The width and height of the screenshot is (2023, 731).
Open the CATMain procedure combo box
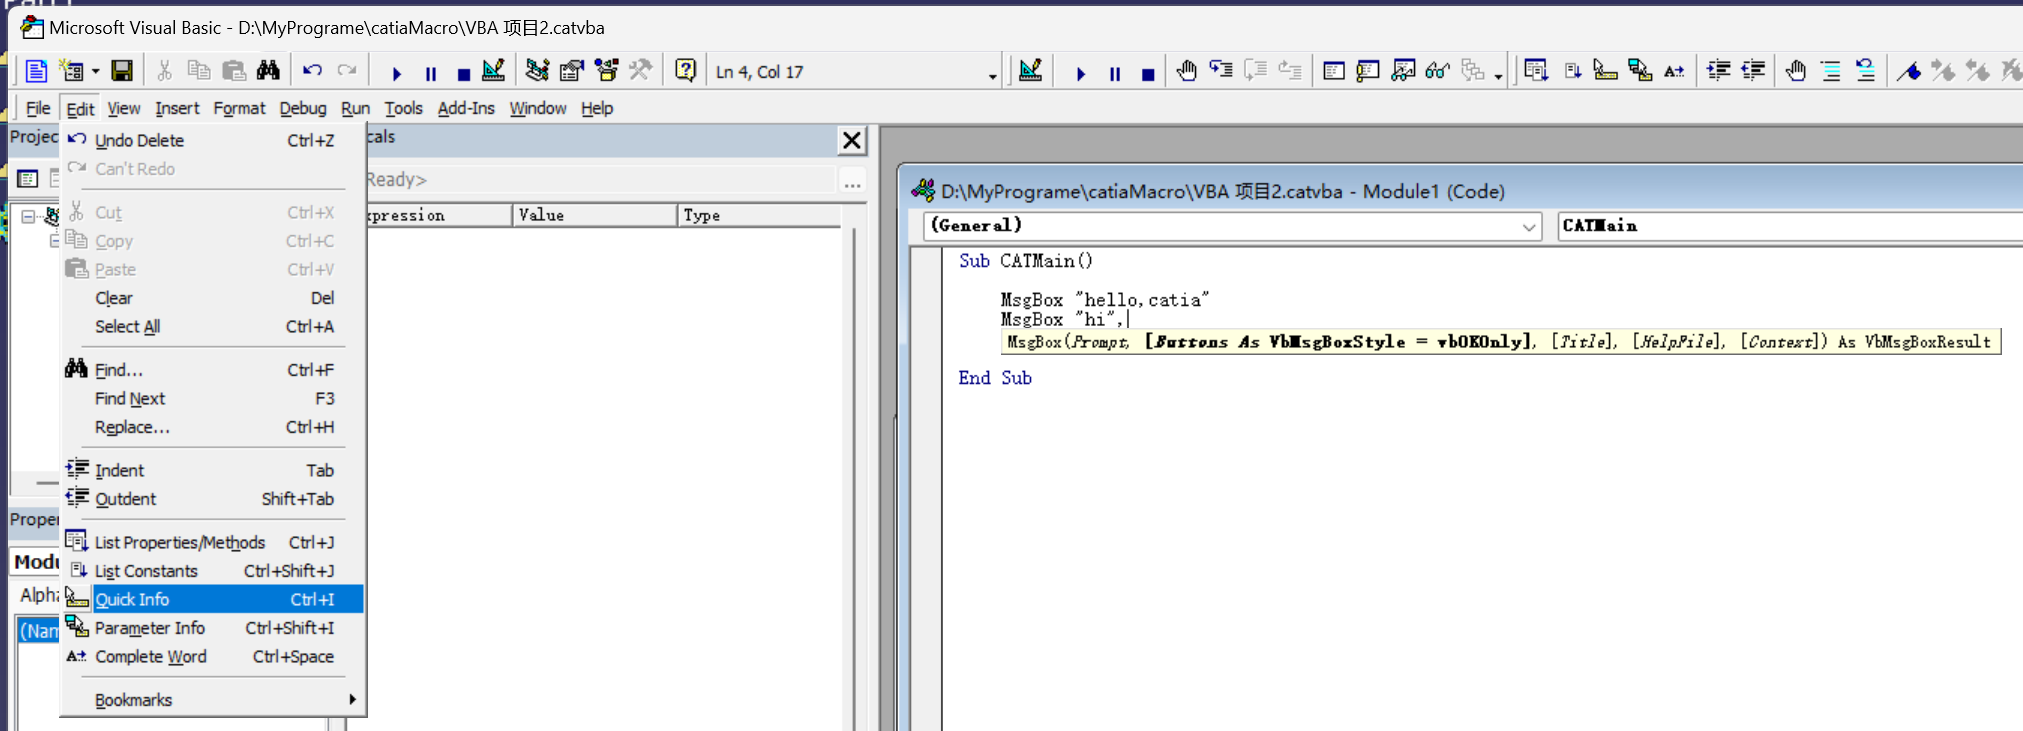[x=1790, y=226]
